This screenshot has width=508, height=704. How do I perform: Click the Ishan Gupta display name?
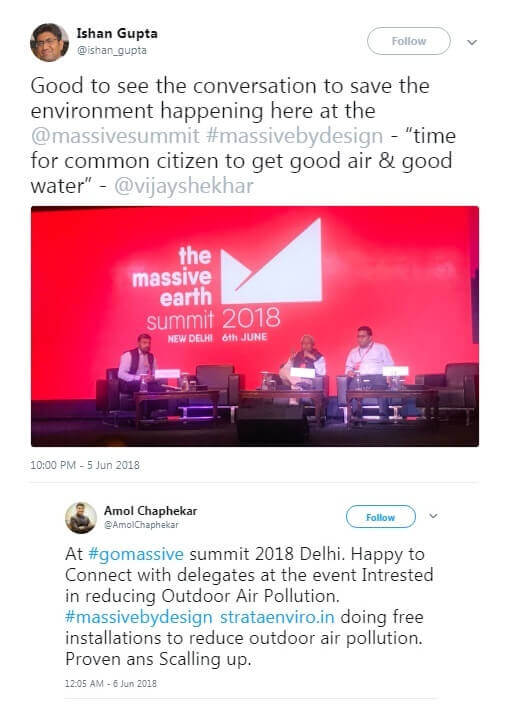point(117,34)
